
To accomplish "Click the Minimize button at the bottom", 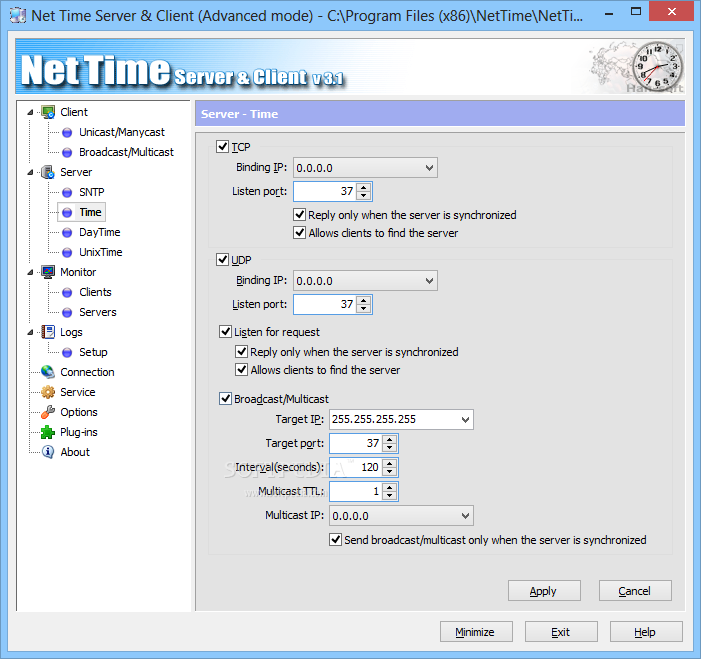I will coord(476,632).
